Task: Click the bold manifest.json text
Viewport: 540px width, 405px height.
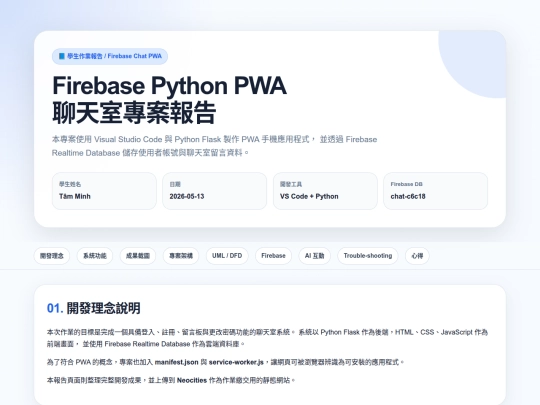Action: pyautogui.click(x=177, y=362)
